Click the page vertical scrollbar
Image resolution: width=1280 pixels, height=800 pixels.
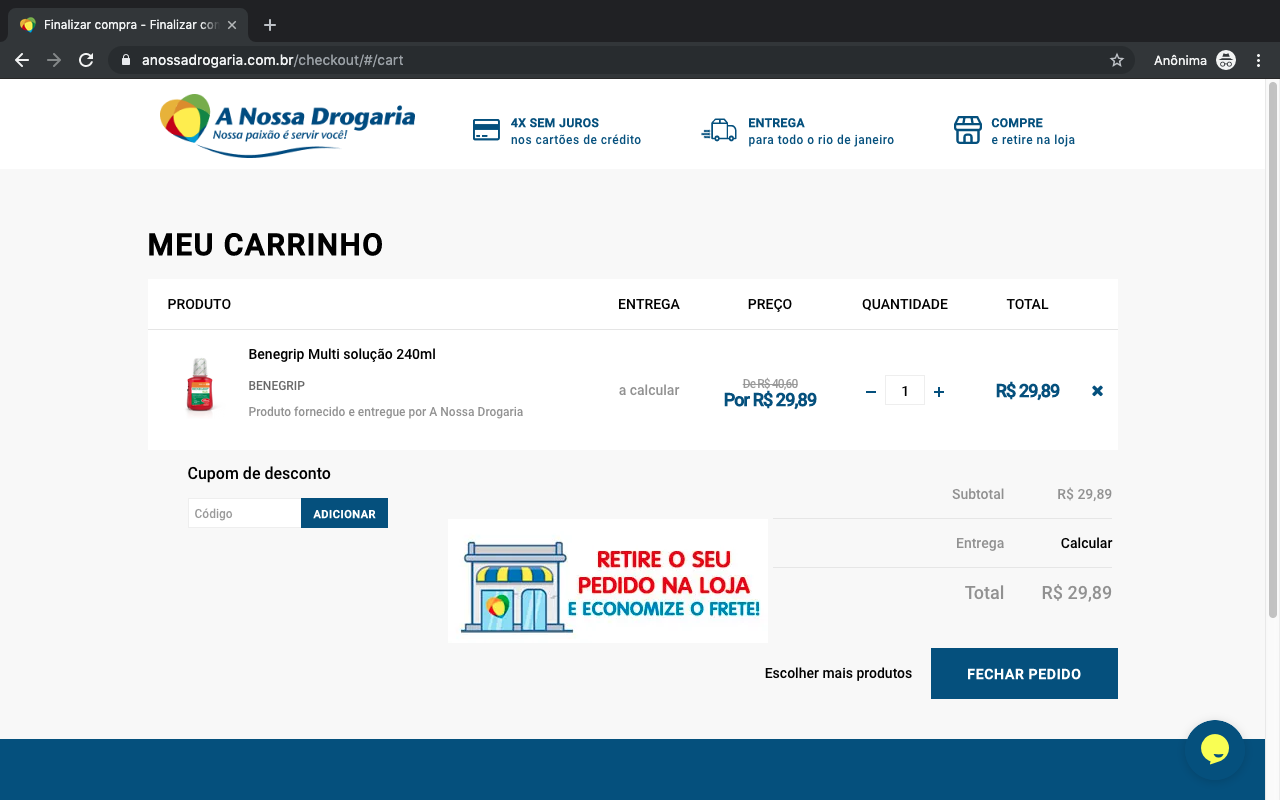pyautogui.click(x=1272, y=348)
